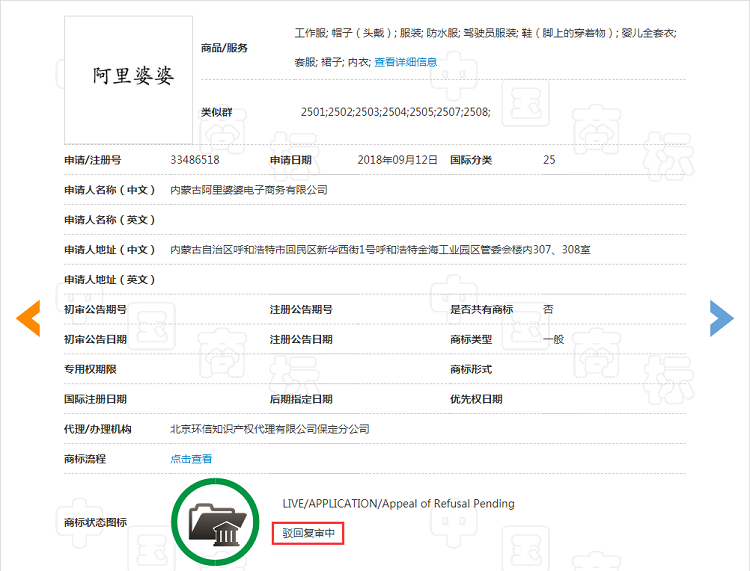Click the similar group codes 2501;2502;2503
This screenshot has height=571, width=750.
pos(395,112)
